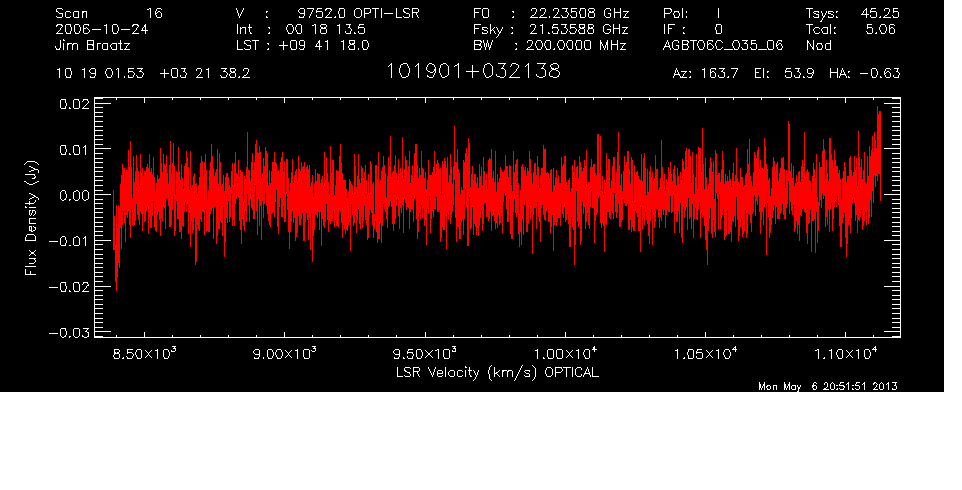Click velocity value 9752.0 OPTI-LSR
This screenshot has width=962, height=490.
pos(358,13)
